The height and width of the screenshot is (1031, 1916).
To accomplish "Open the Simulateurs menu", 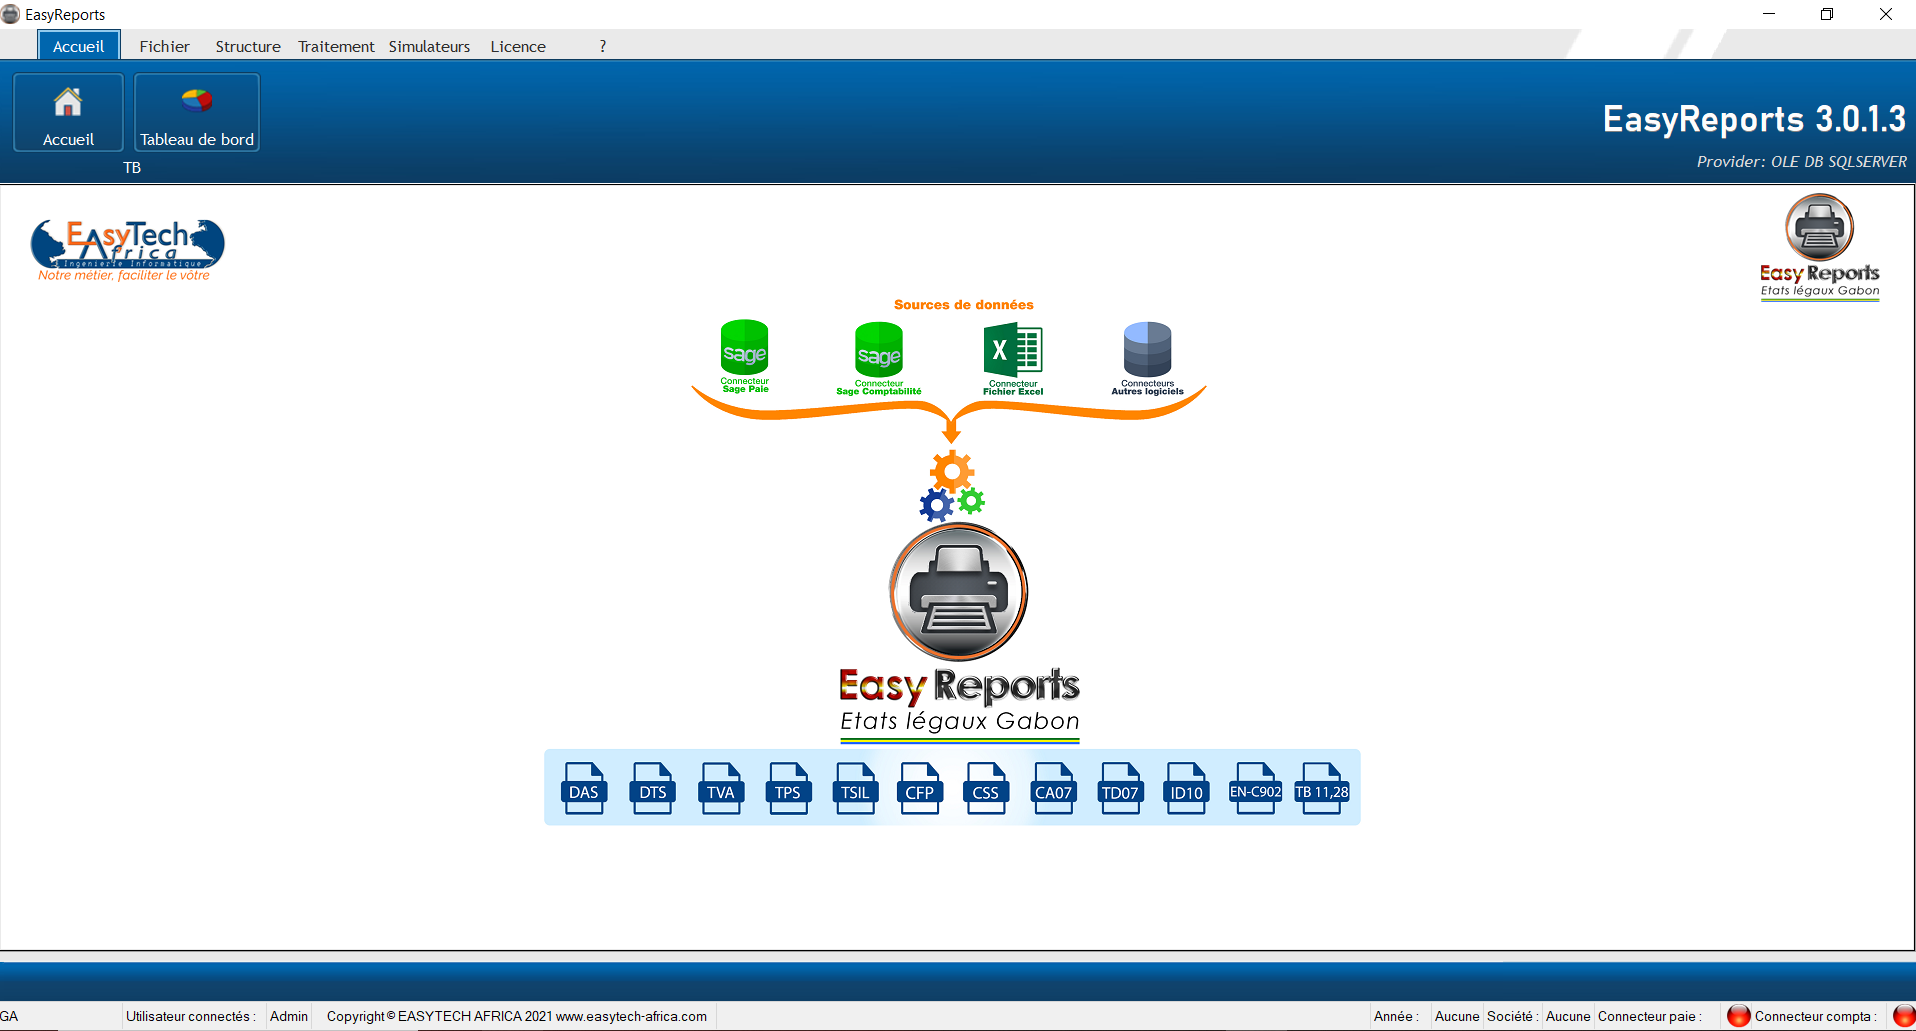I will point(429,46).
